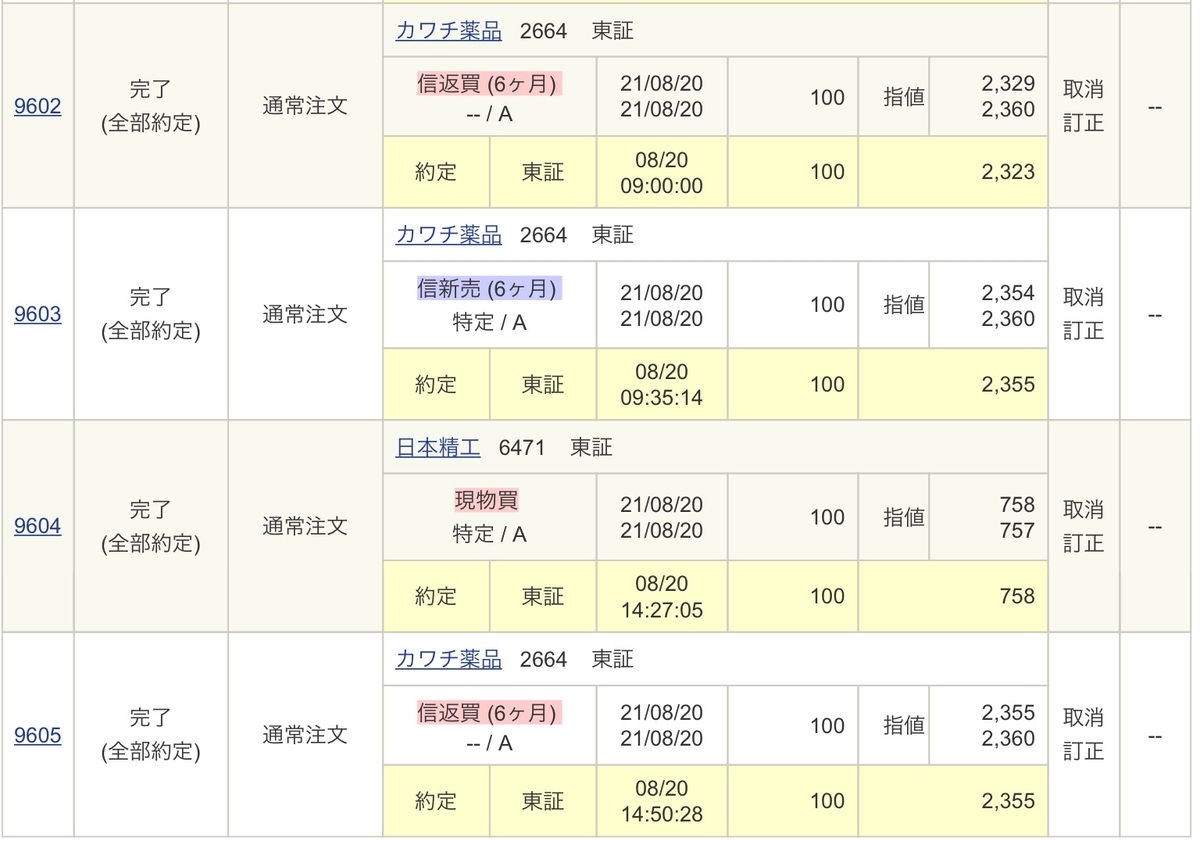
Task: Click execution time 09:35:14
Action: pos(662,398)
